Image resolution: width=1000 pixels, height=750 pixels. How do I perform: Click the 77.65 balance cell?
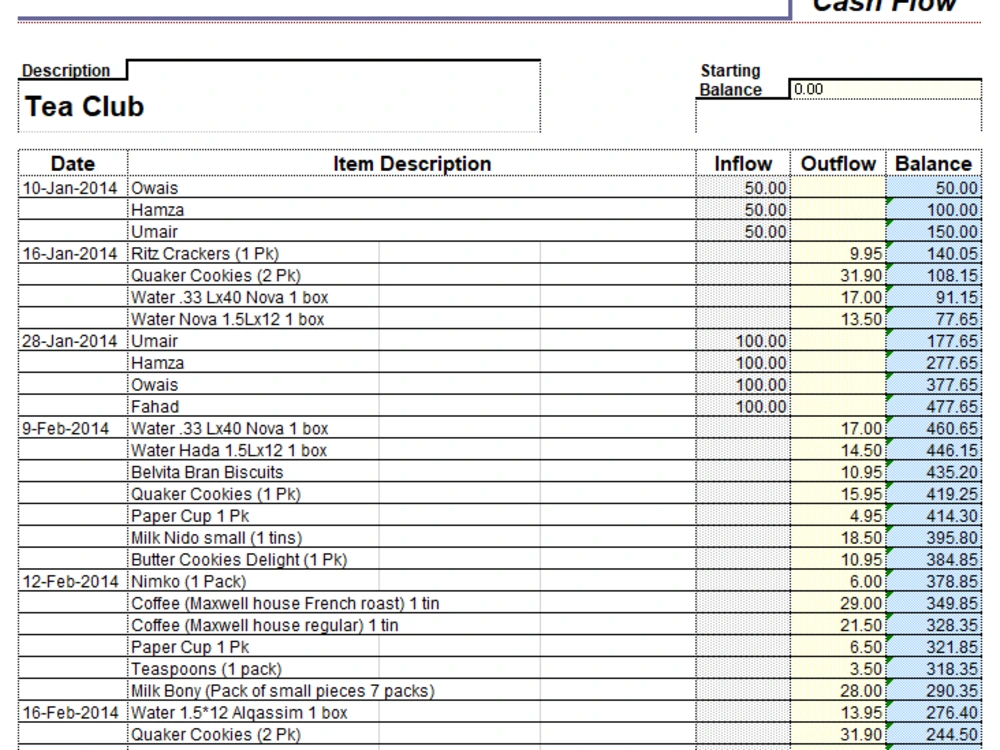click(x=934, y=319)
